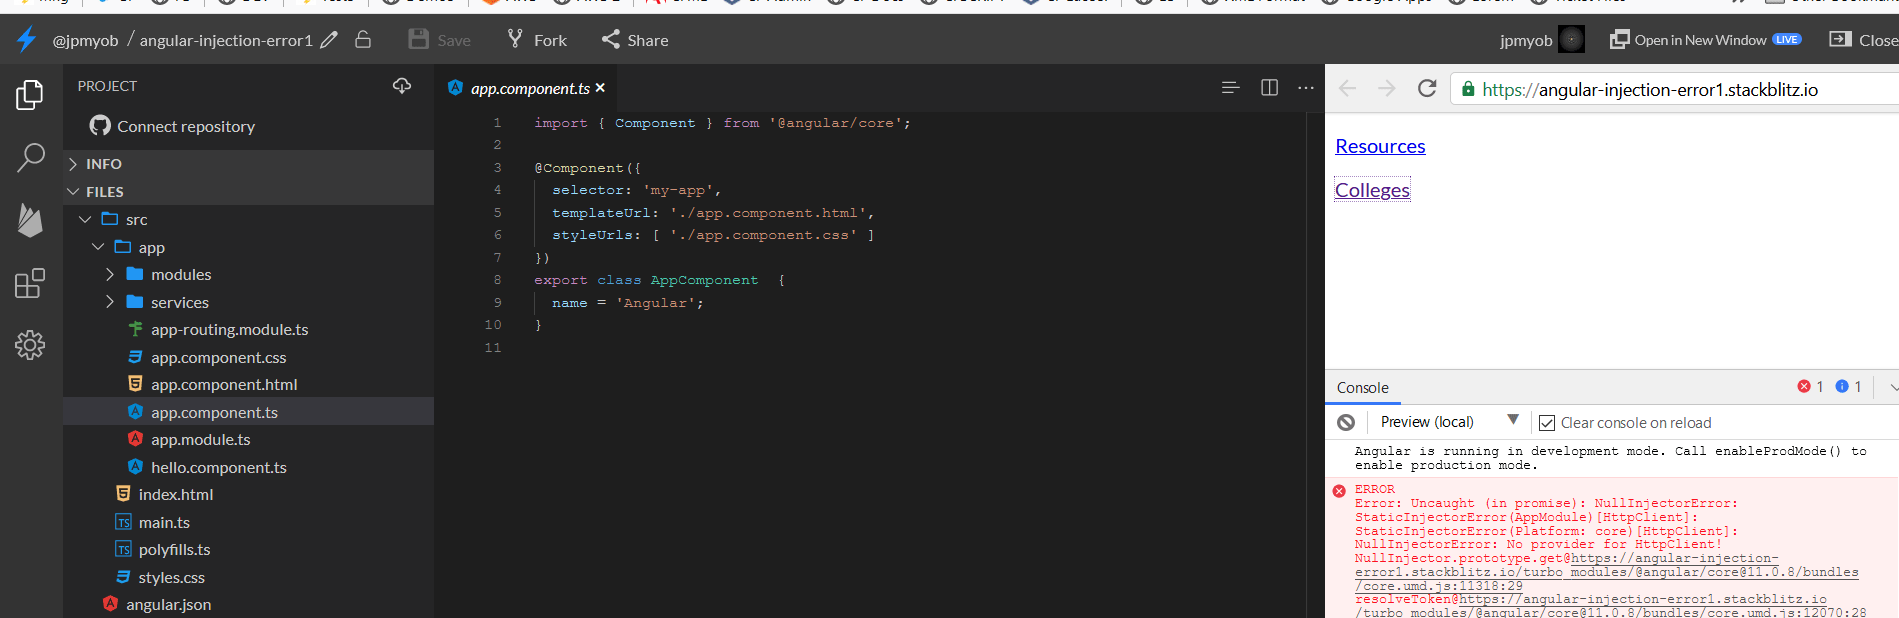Toggle project visibility lock icon
Image resolution: width=1899 pixels, height=618 pixels.
point(363,39)
